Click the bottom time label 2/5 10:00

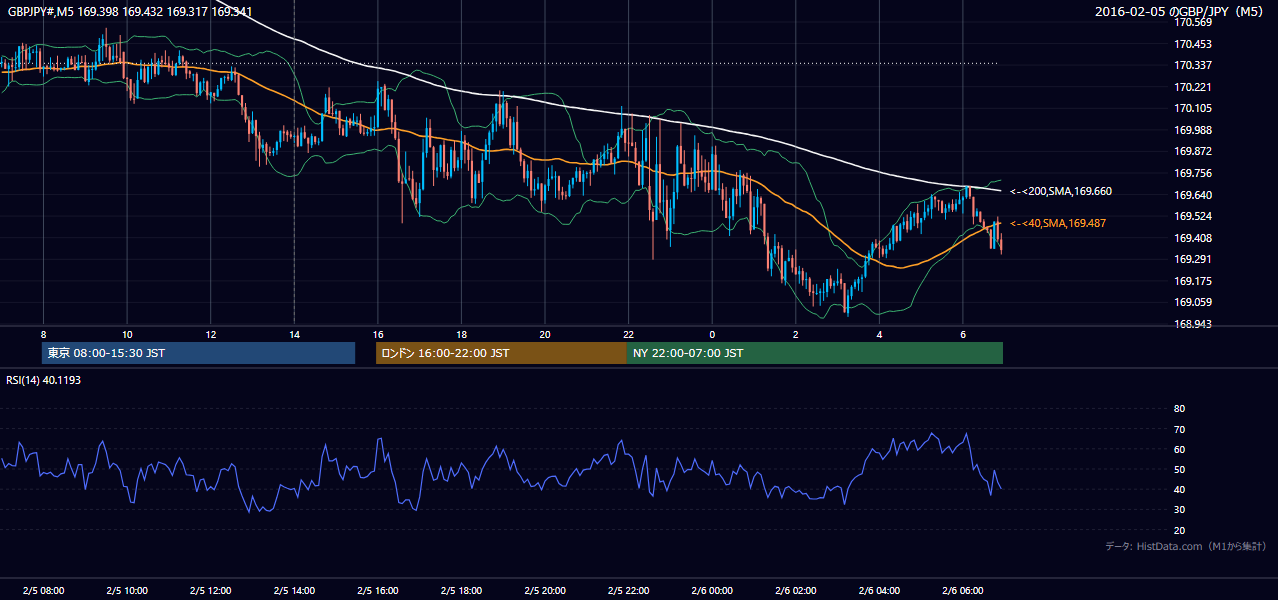point(127,591)
